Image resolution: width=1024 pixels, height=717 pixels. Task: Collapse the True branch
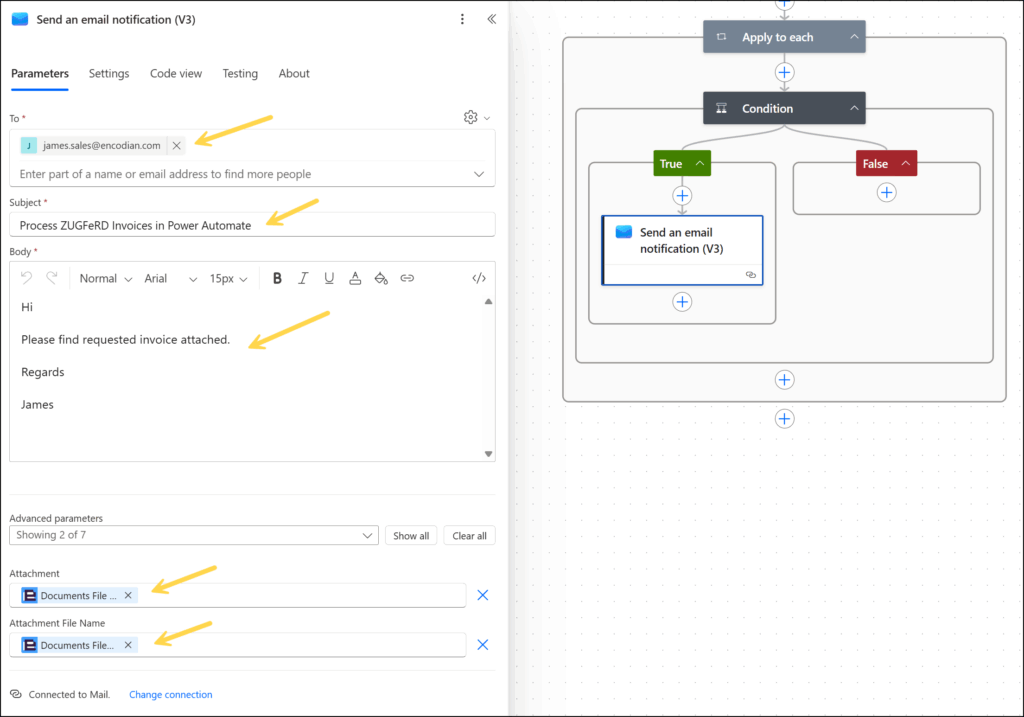[699, 163]
